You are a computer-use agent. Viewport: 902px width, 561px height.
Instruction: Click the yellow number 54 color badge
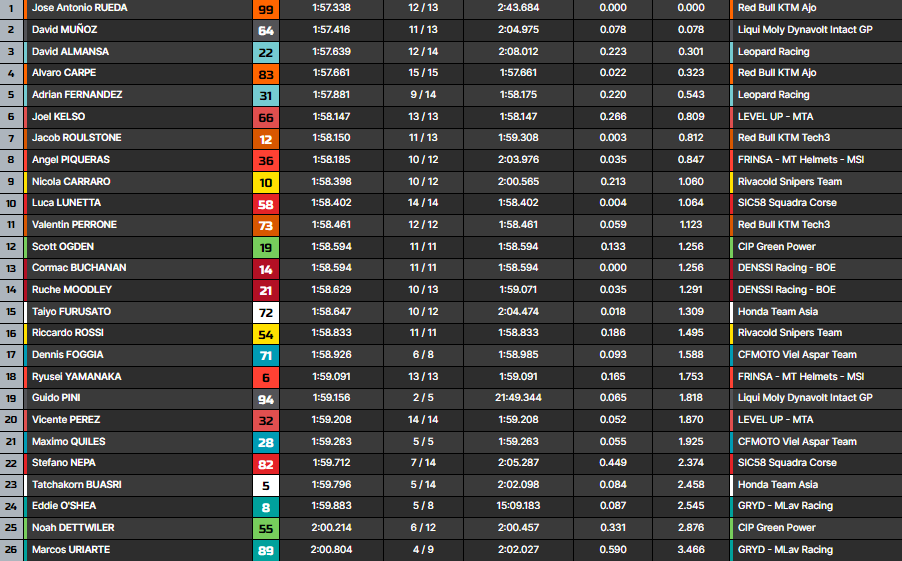click(266, 333)
